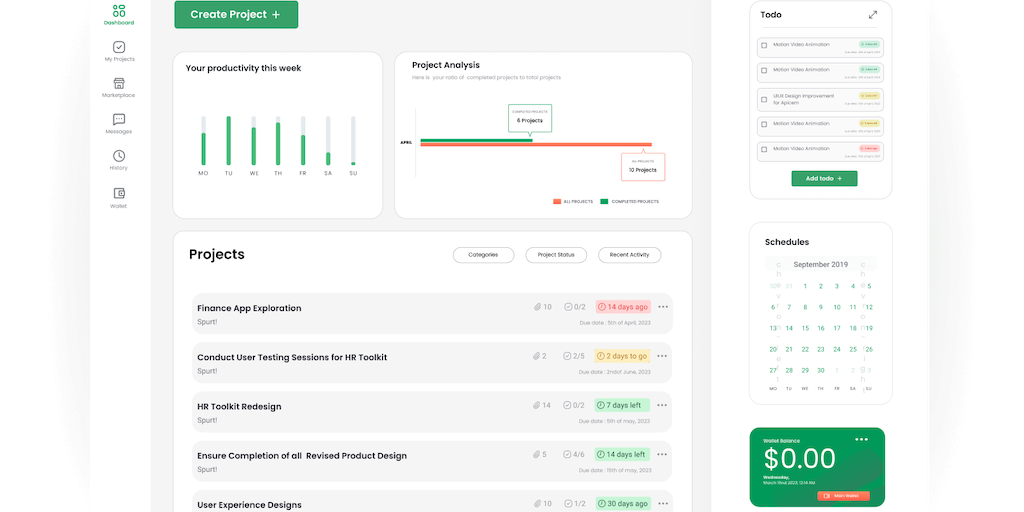Image resolution: width=1024 pixels, height=512 pixels.
Task: Open the Wallet sidebar icon
Action: pyautogui.click(x=119, y=193)
